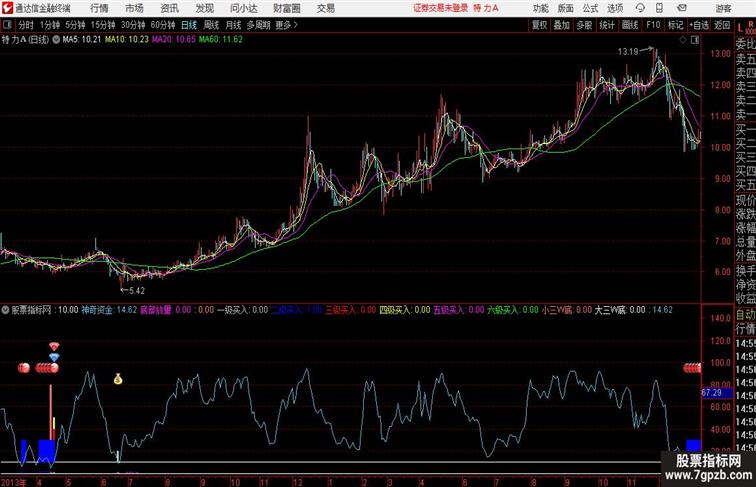The image size is (756, 487).
Task: Click the mobile phone icon
Action: click(x=660, y=8)
